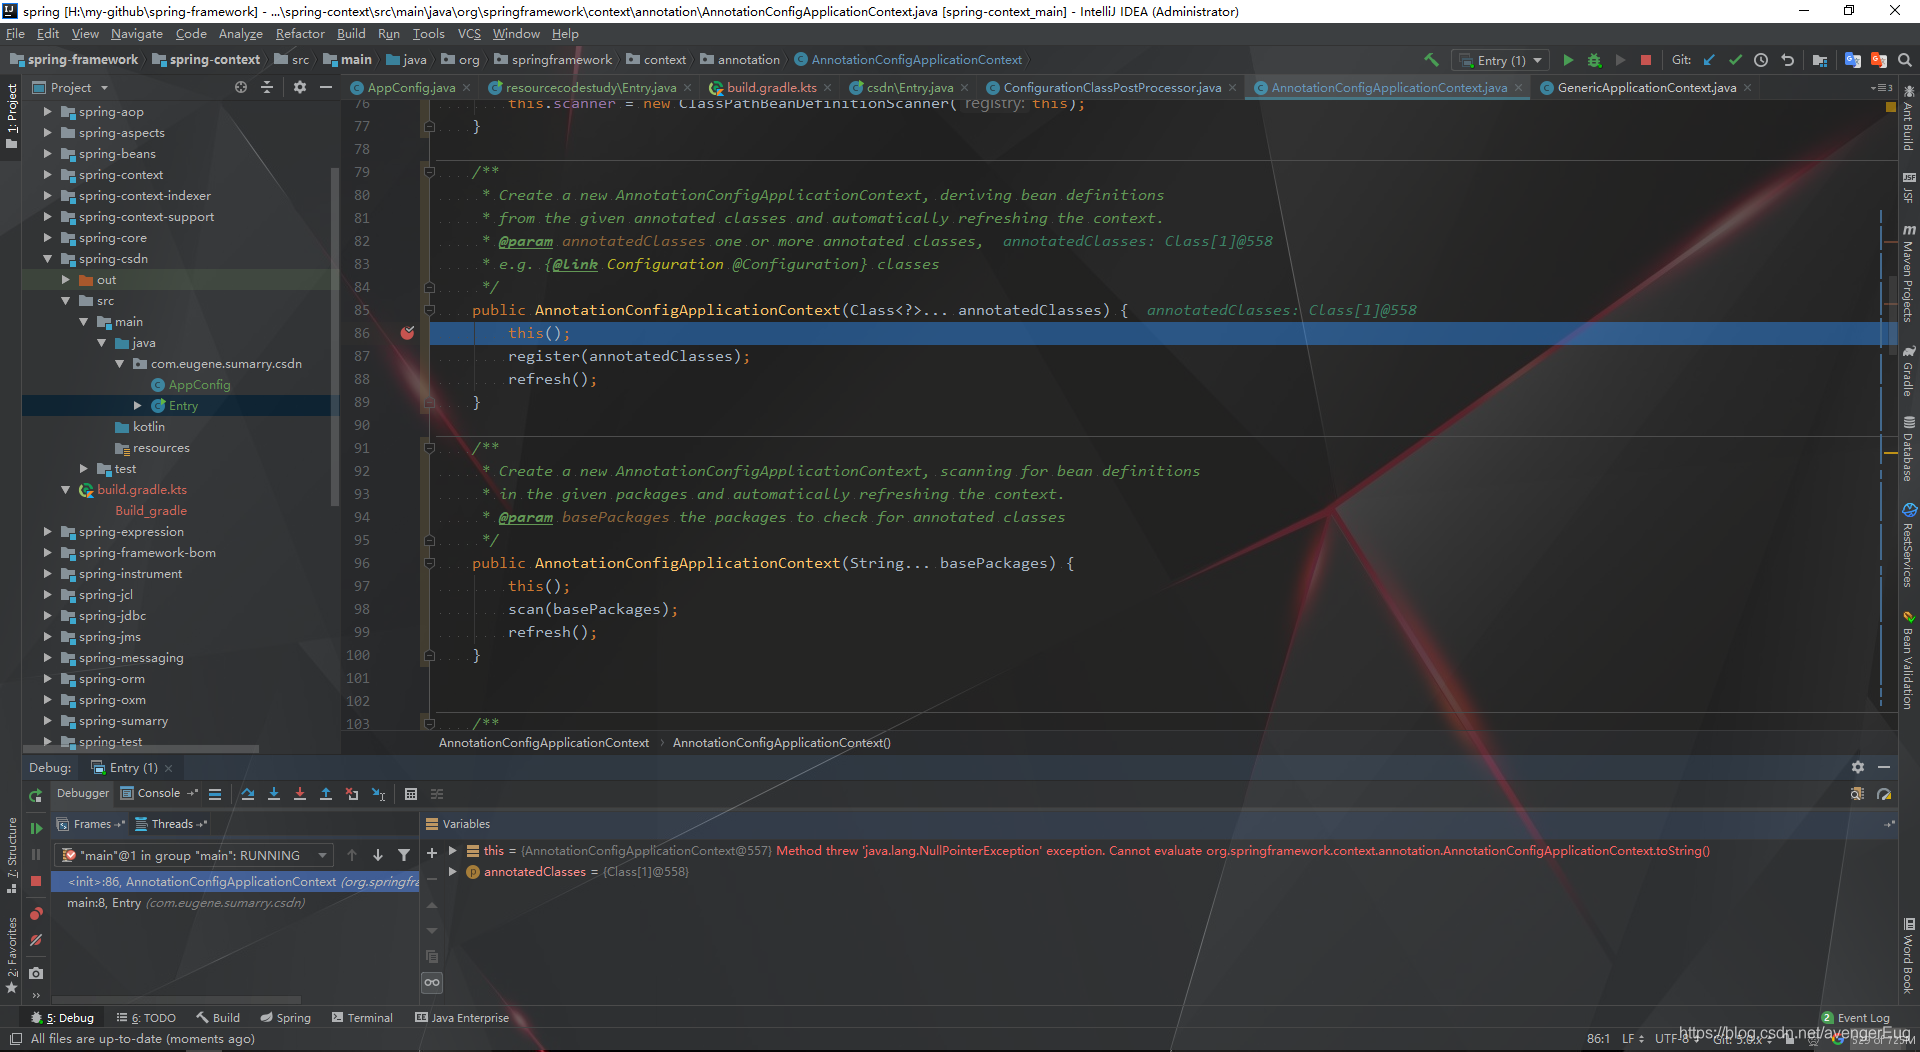Run Entry (1) with green play icon
The image size is (1920, 1052).
point(1568,60)
